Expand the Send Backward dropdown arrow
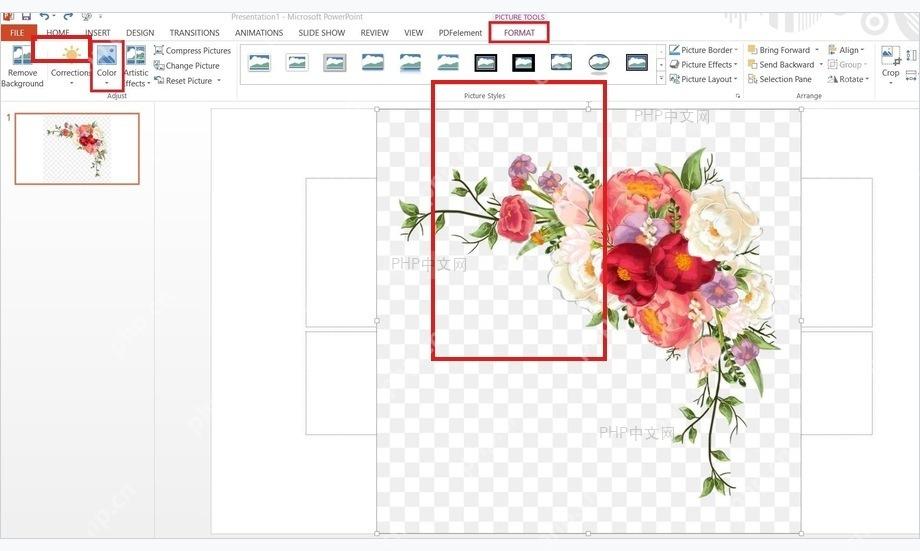The height and width of the screenshot is (551, 920). pyautogui.click(x=821, y=65)
